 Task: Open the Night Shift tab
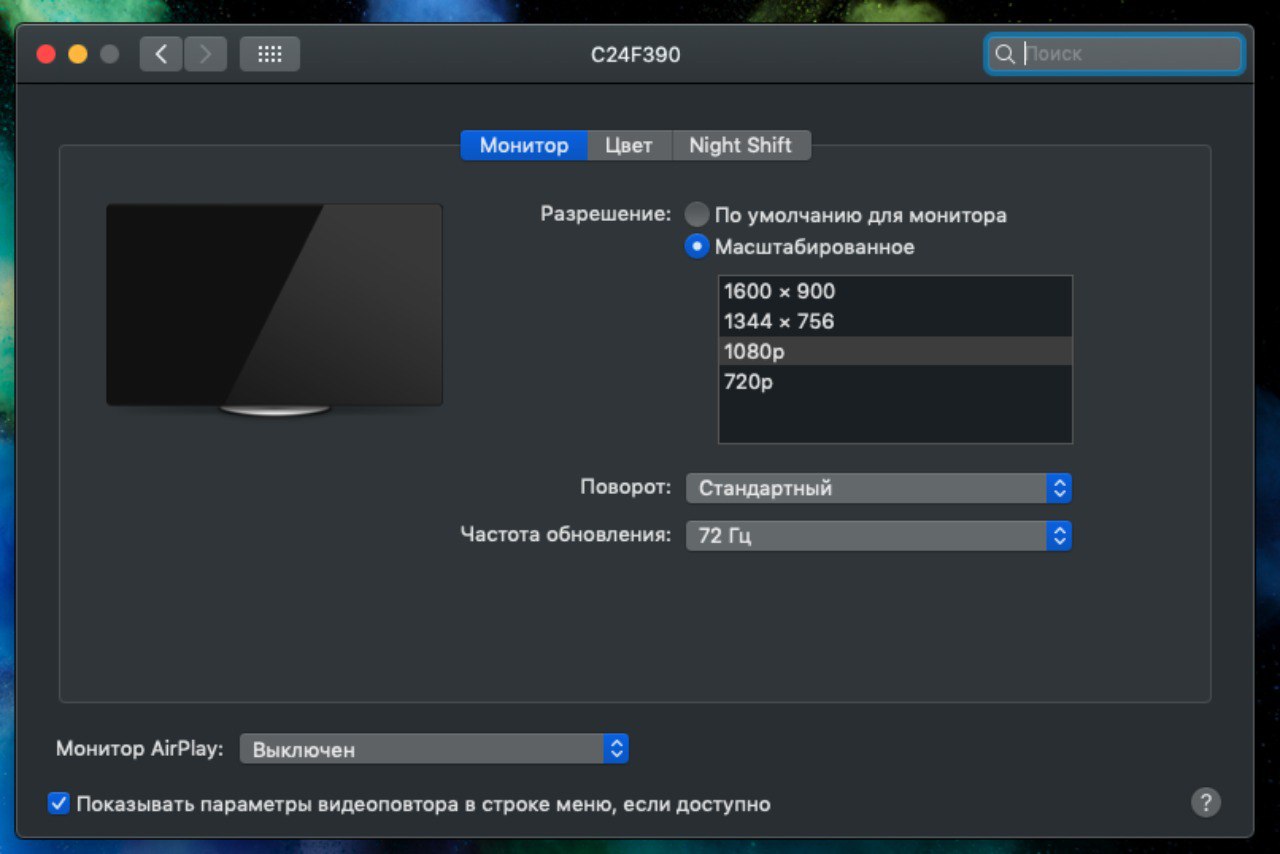740,145
